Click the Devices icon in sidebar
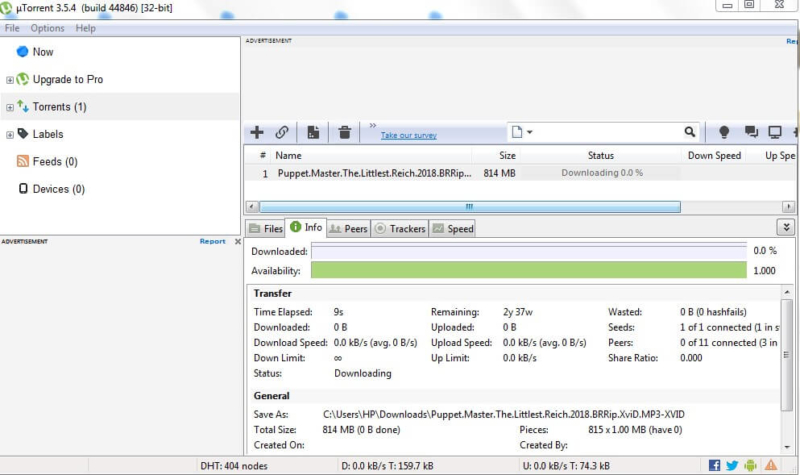The height and width of the screenshot is (475, 800). [23, 189]
